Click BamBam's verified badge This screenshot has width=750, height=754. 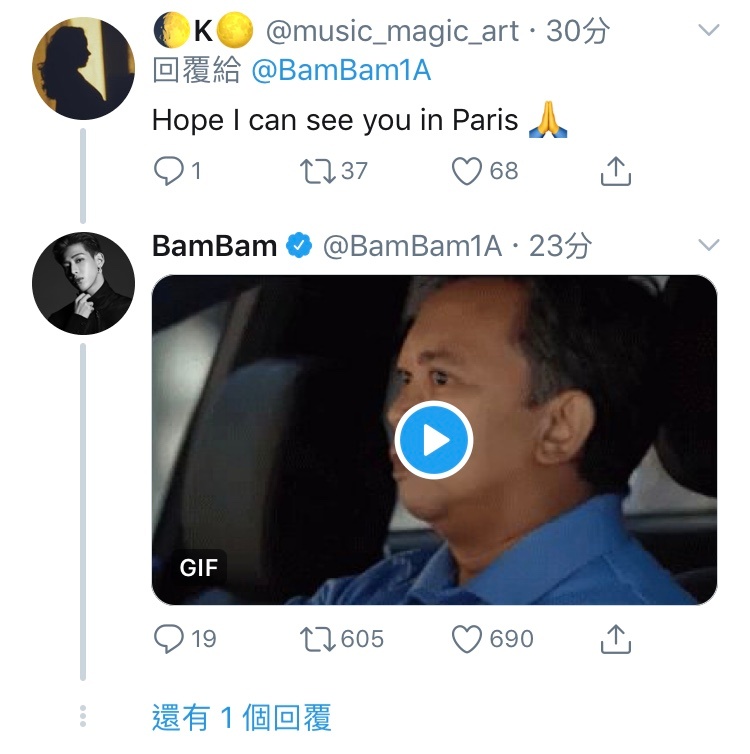pos(300,246)
